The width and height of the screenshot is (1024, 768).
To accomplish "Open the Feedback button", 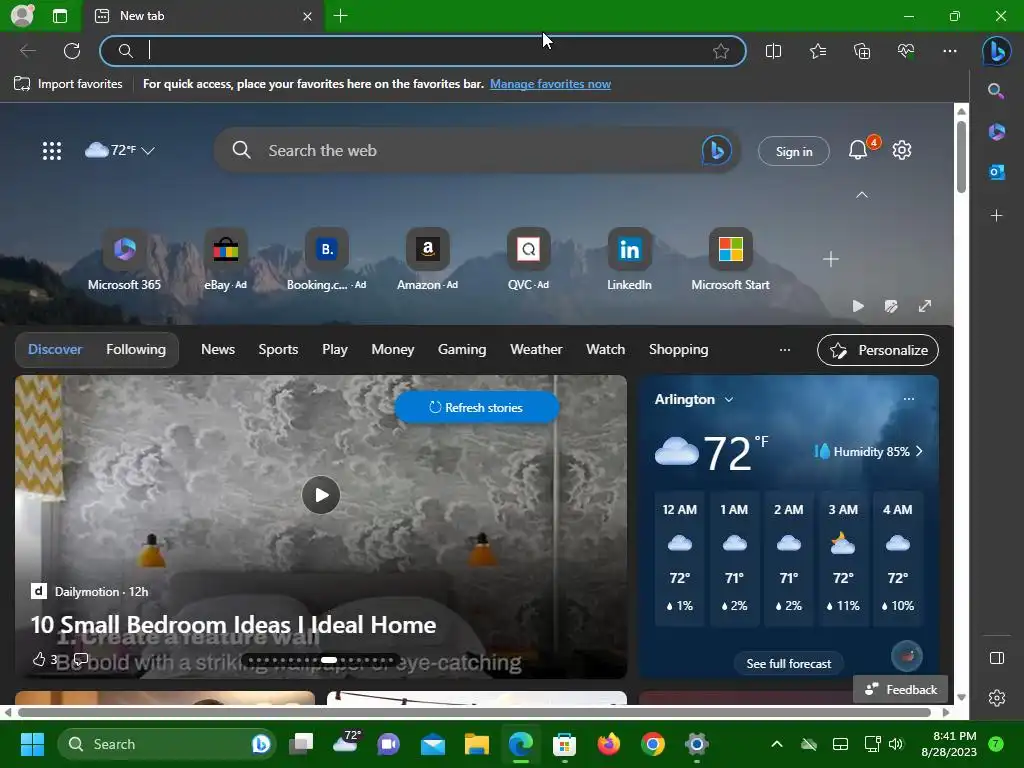I will coord(901,690).
